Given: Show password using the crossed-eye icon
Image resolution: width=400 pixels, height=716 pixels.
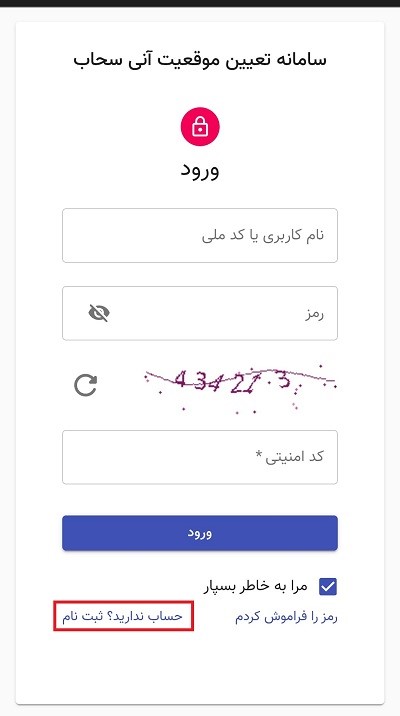Looking at the screenshot, I should [99, 313].
